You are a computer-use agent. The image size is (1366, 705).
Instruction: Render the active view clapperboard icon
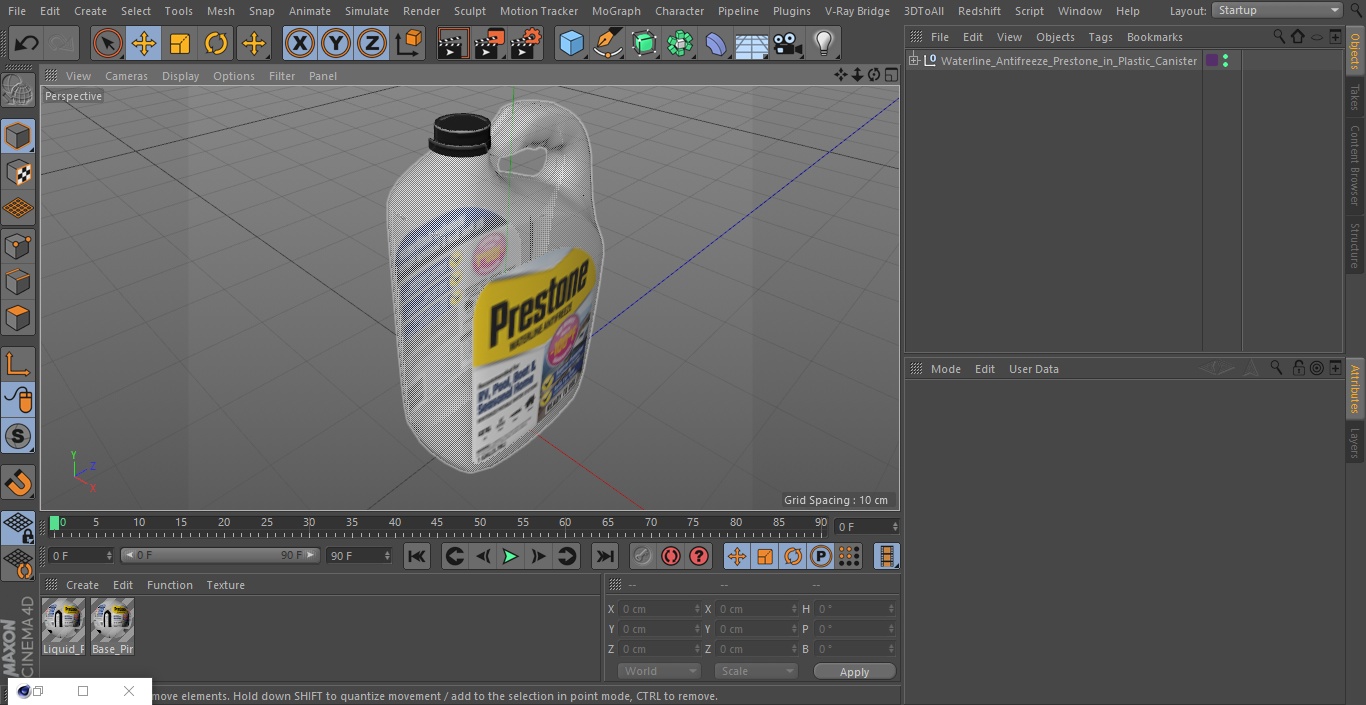(x=453, y=43)
